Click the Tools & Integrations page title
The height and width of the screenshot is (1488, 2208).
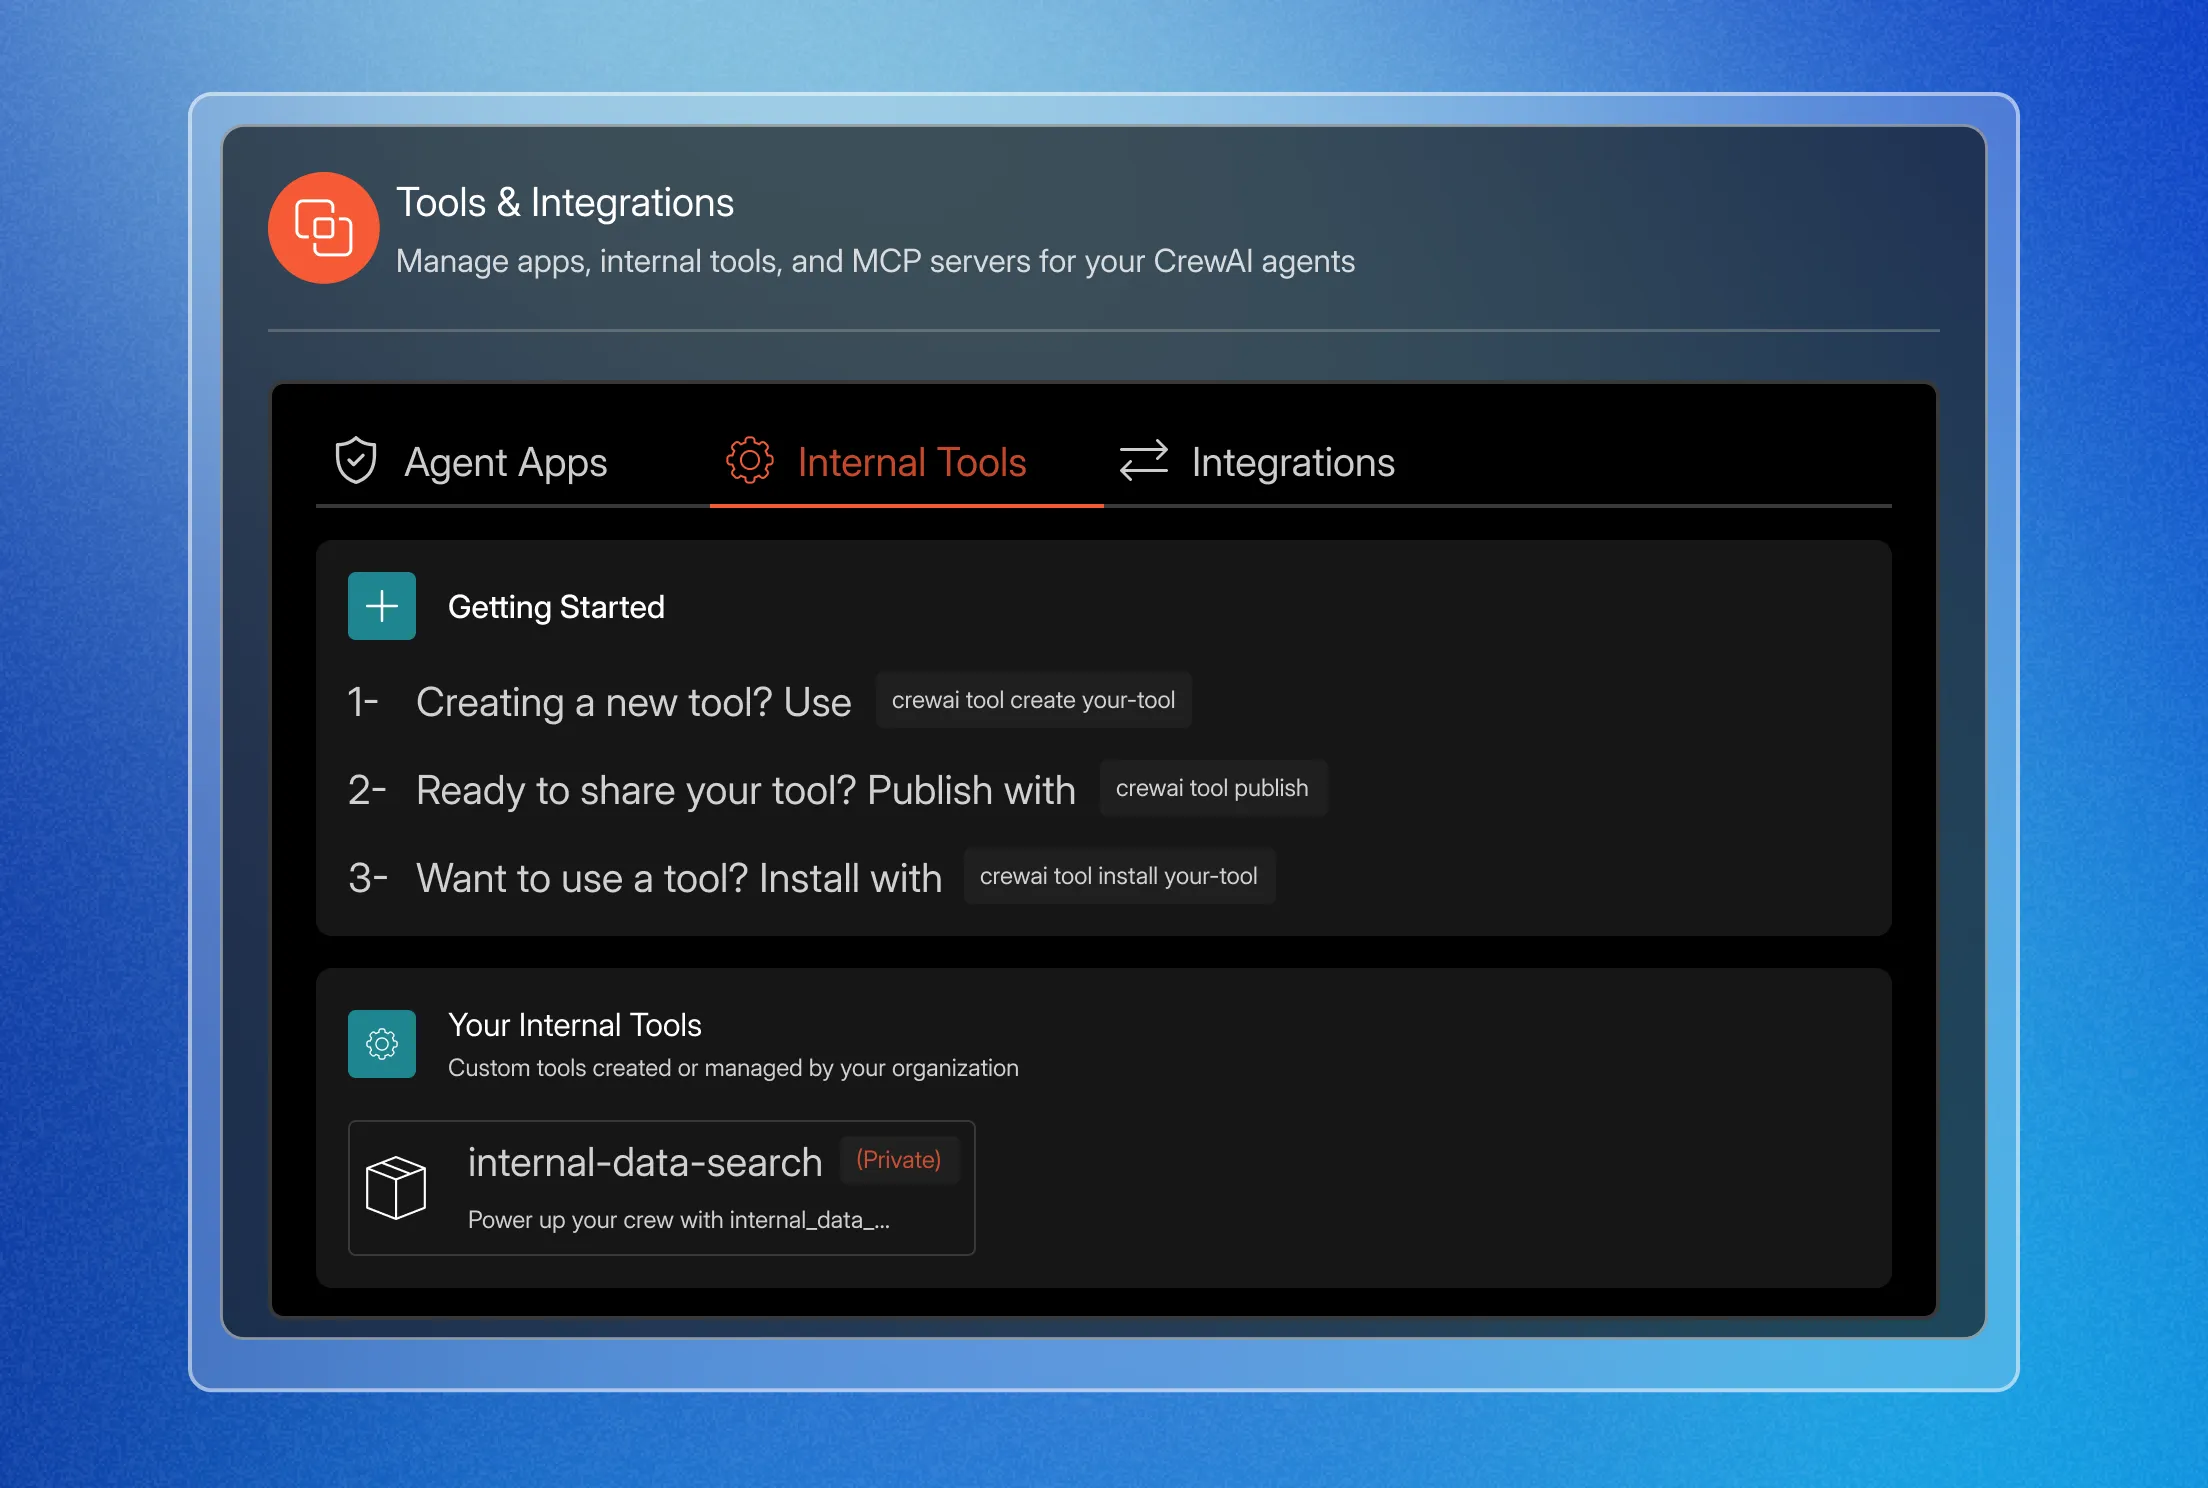coord(565,203)
